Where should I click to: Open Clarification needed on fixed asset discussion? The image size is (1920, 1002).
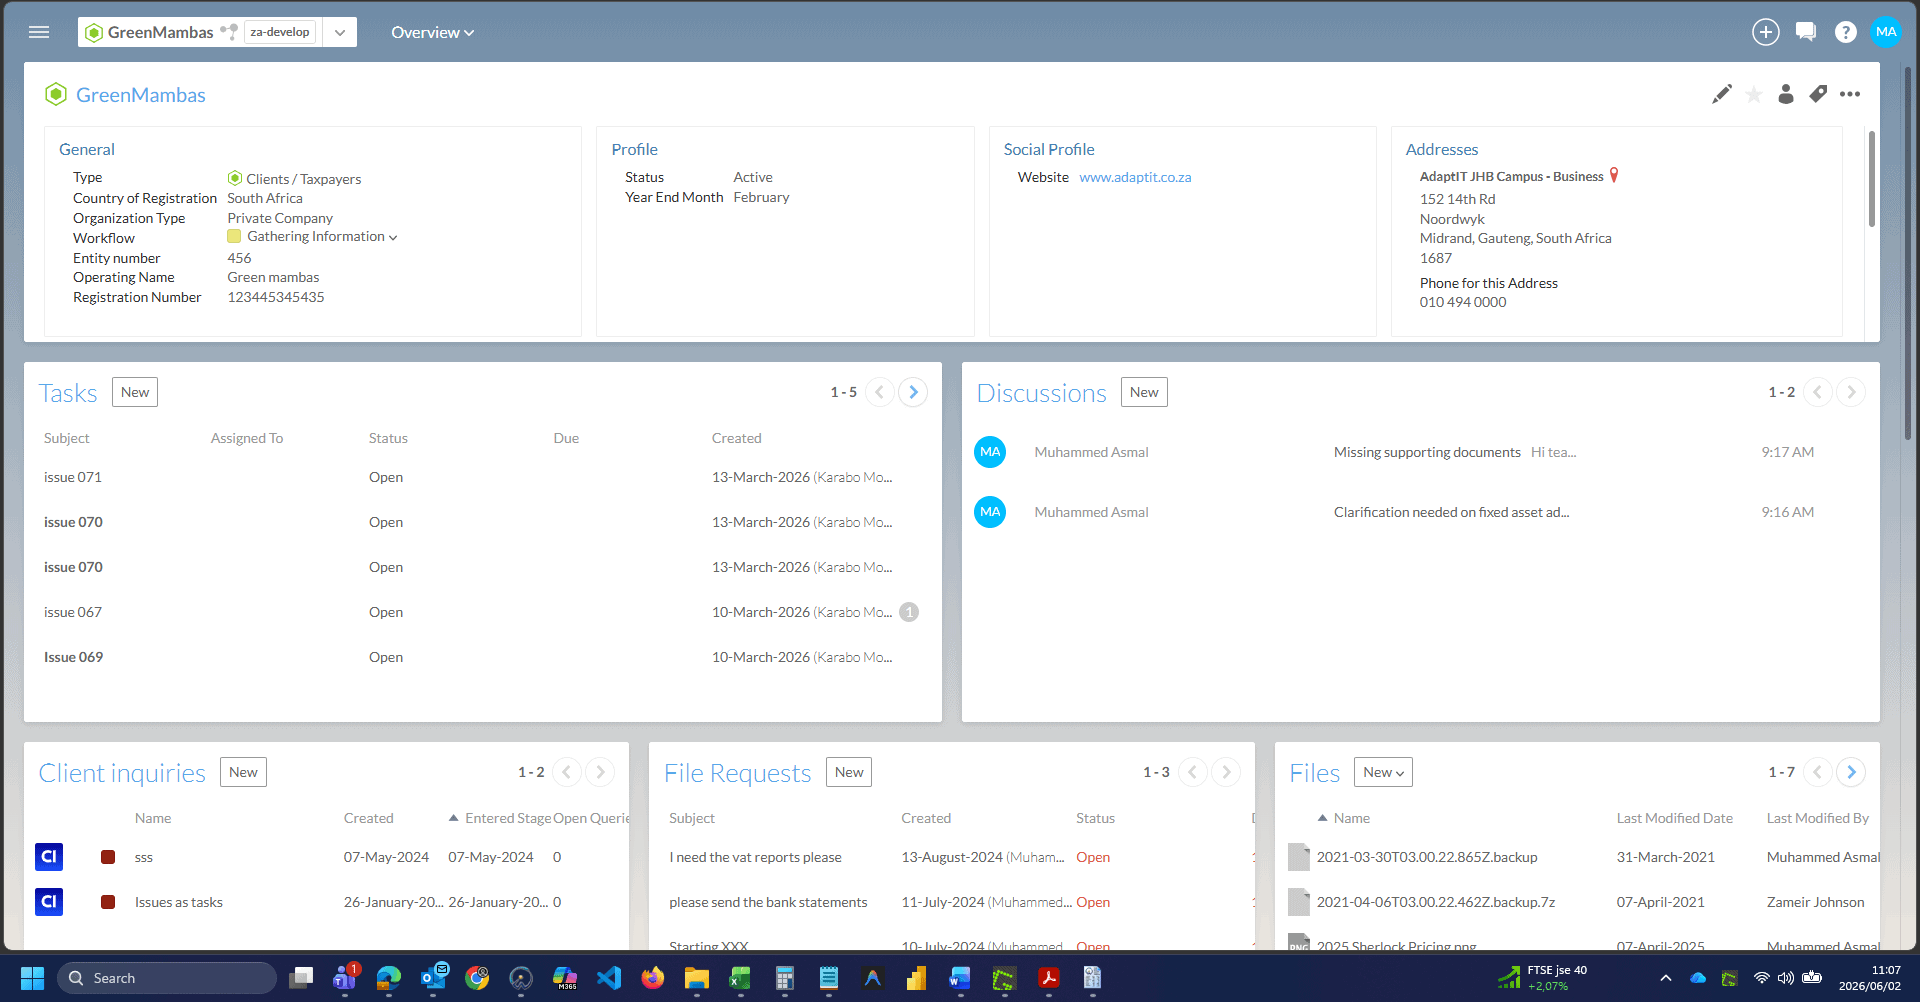pos(1451,512)
